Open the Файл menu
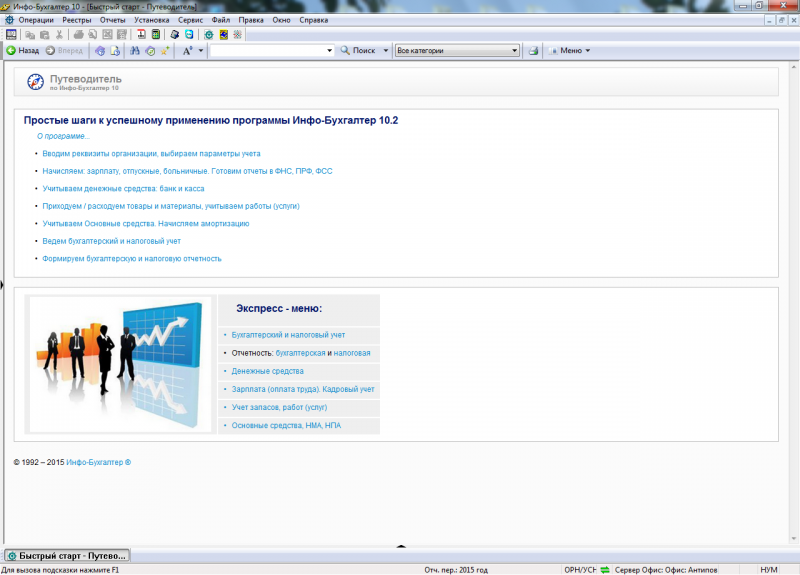 pos(221,20)
